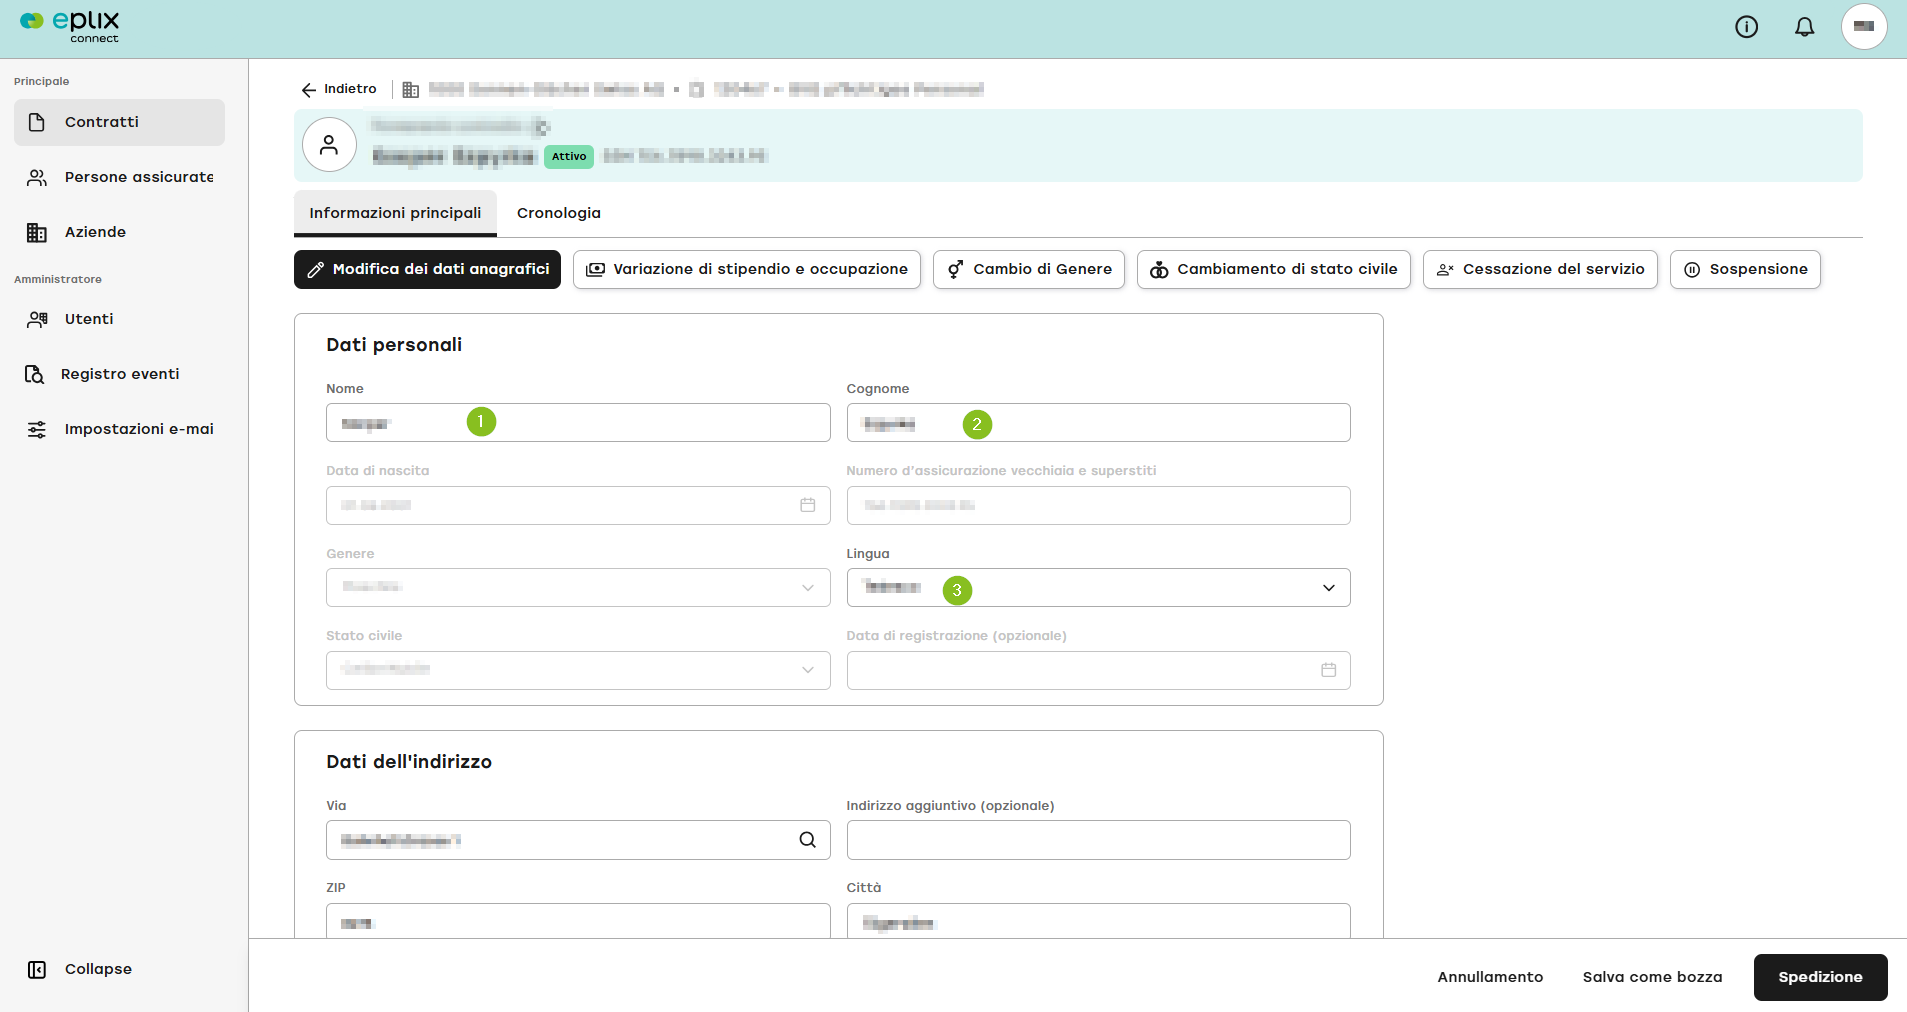Image resolution: width=1907 pixels, height=1012 pixels.
Task: Click the search icon in the Via field
Action: [x=807, y=840]
